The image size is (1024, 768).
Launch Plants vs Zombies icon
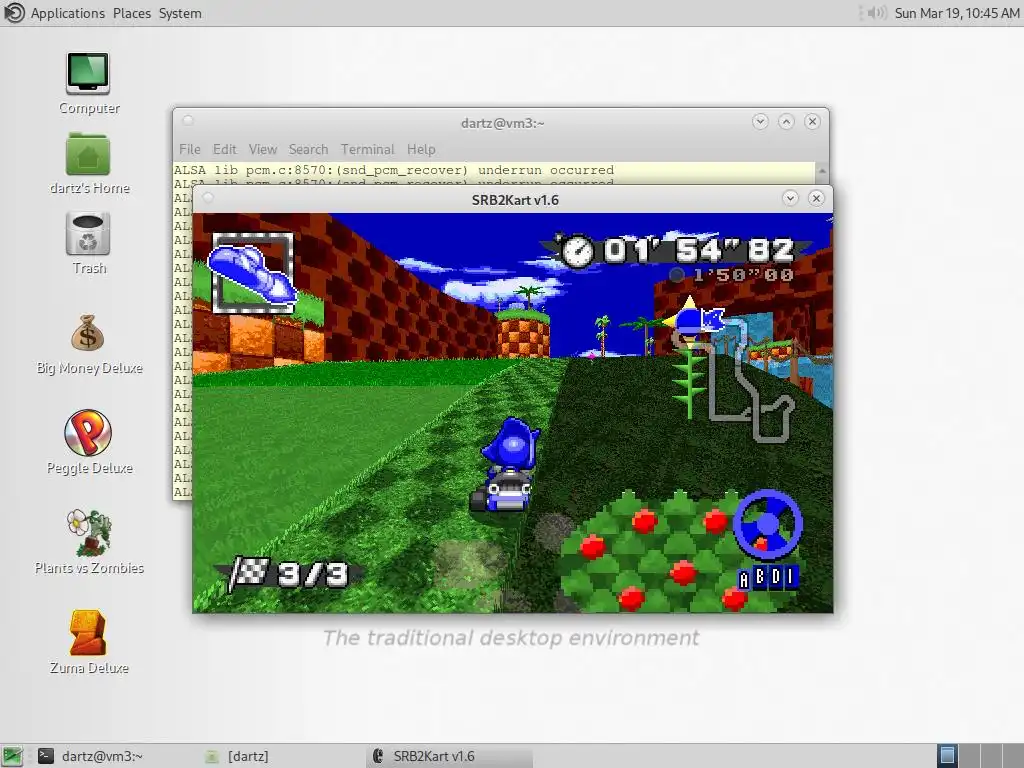[x=88, y=532]
